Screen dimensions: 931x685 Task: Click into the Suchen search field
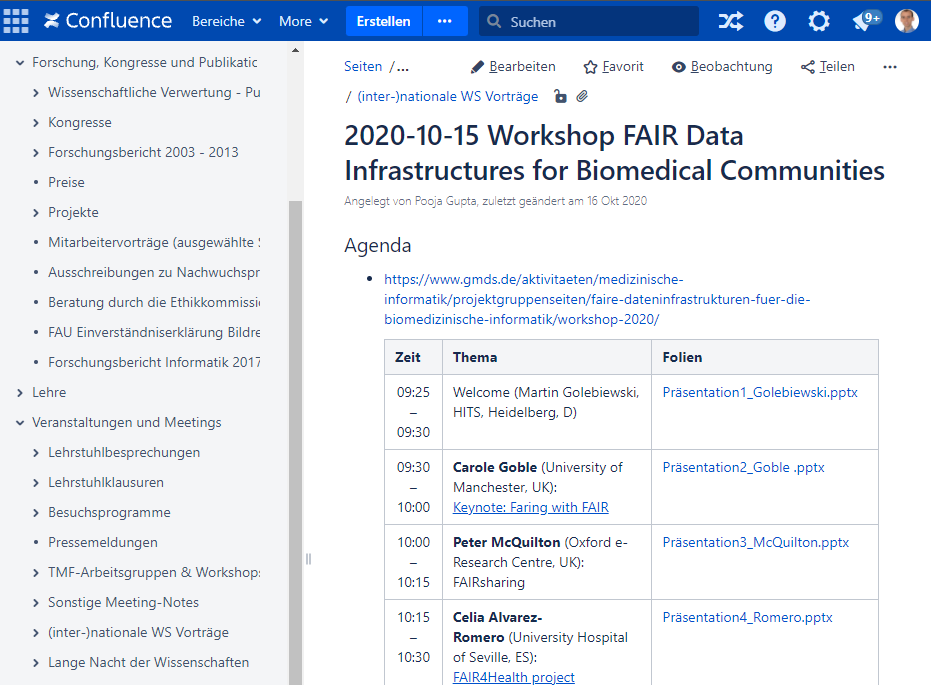tap(589, 21)
